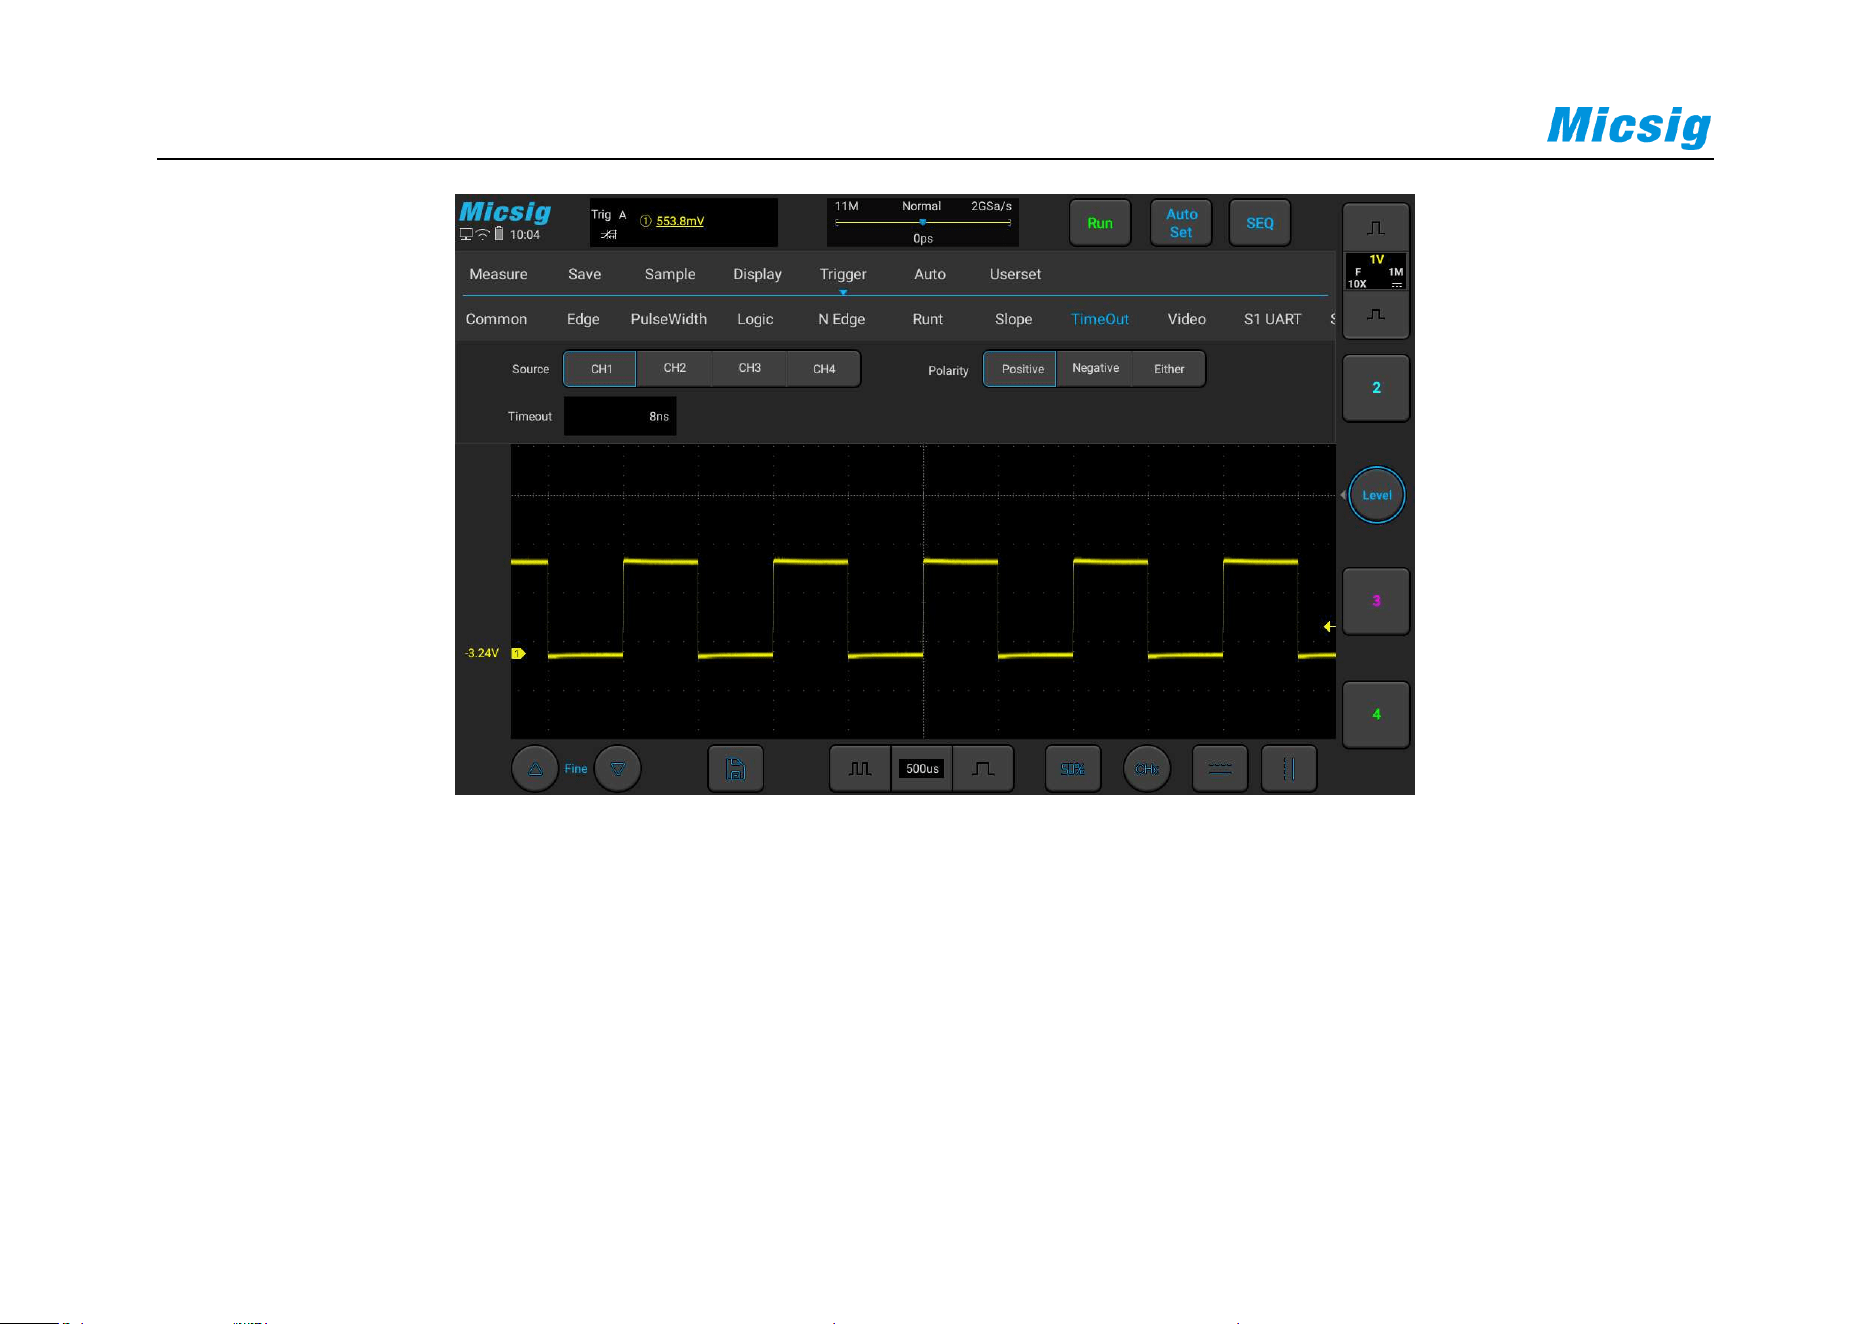Image resolution: width=1872 pixels, height=1324 pixels.
Task: Set polarity to Negative
Action: tap(1096, 368)
